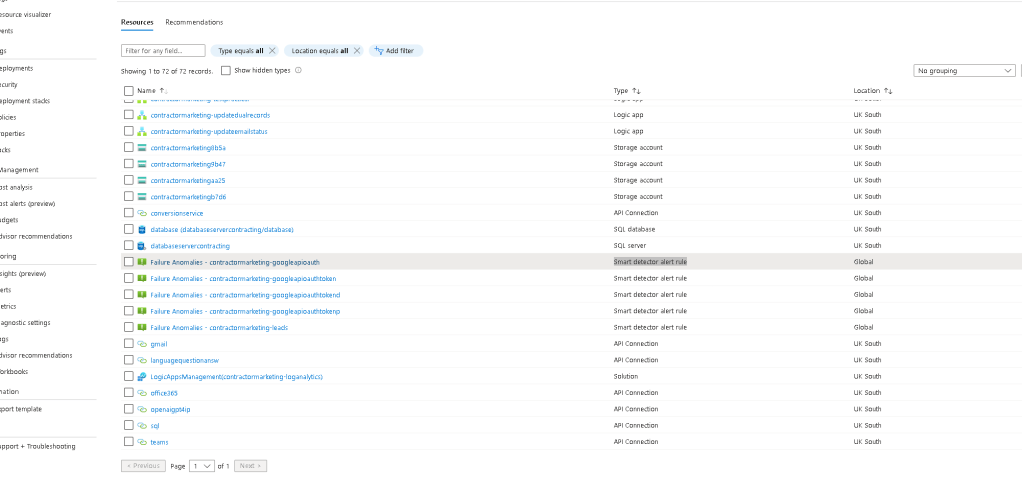Open the databaseservercontracting resource link
Viewport: 1022px width, 492px height.
coord(190,246)
